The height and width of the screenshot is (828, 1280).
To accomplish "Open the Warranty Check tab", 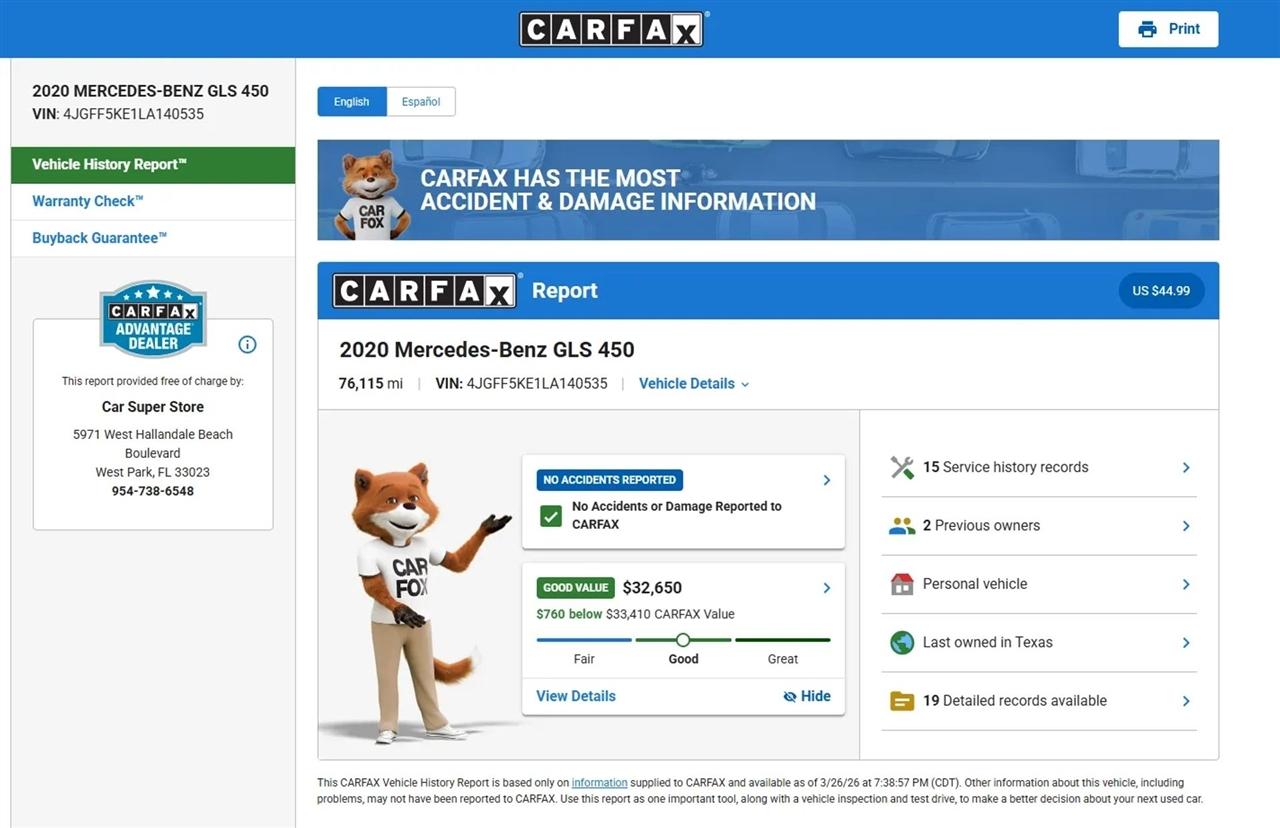I will click(88, 201).
